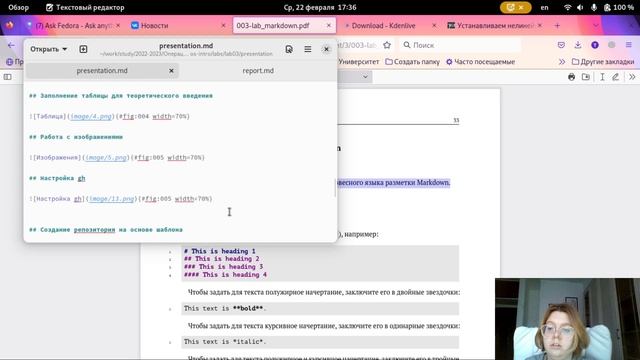The image size is (640, 360).
Task: Open Wi-Fi network status icon
Action: 567,7
